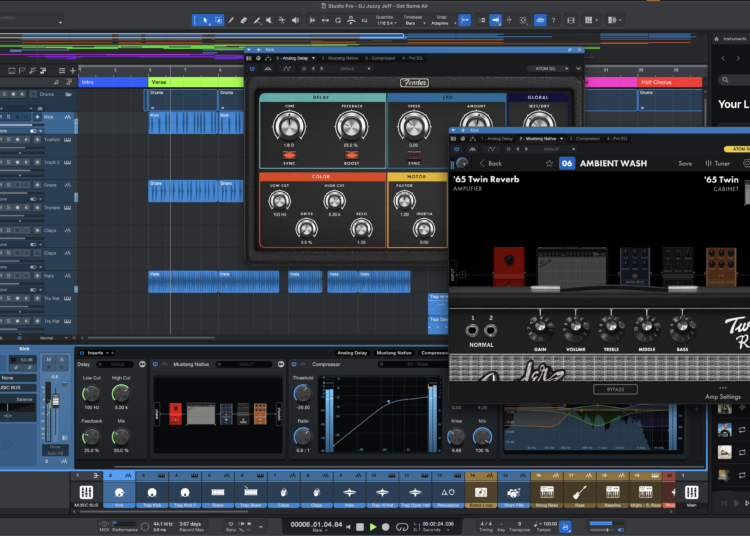Click the Bass guitar channel icon
750x536 pixels.
[x=579, y=492]
